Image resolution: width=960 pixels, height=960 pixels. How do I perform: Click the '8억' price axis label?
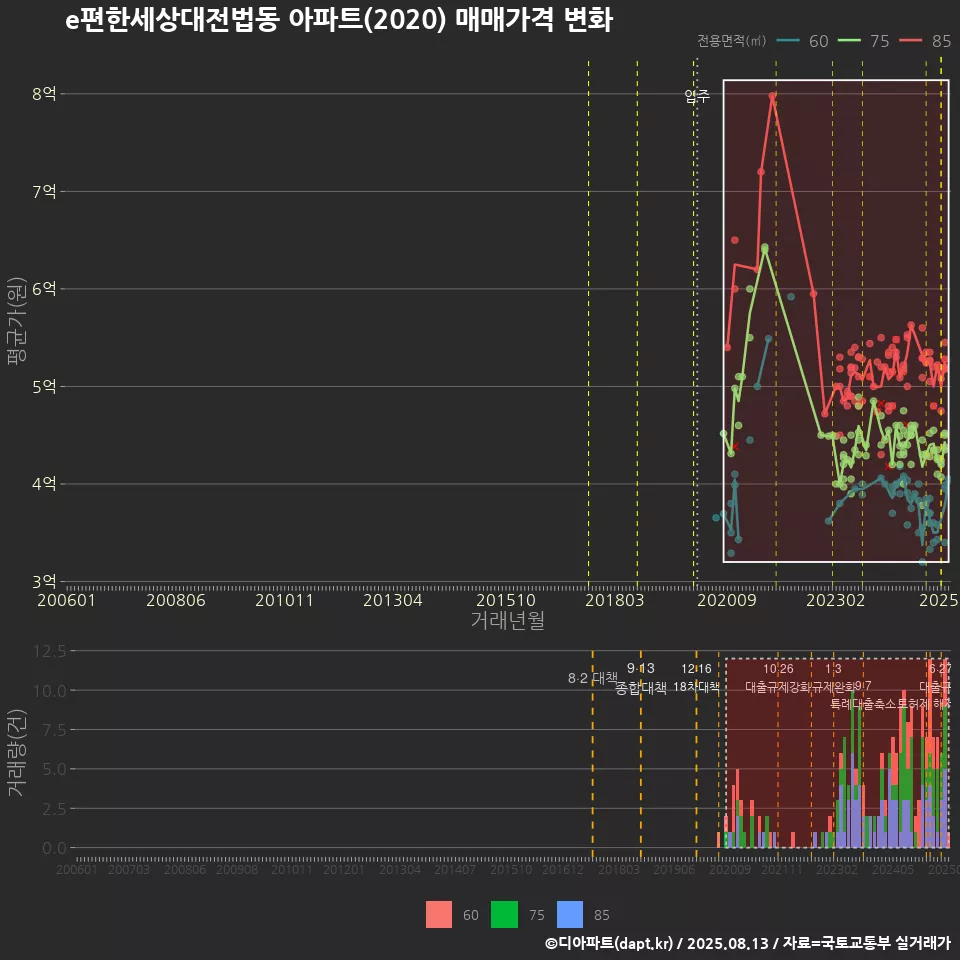click(x=44, y=94)
